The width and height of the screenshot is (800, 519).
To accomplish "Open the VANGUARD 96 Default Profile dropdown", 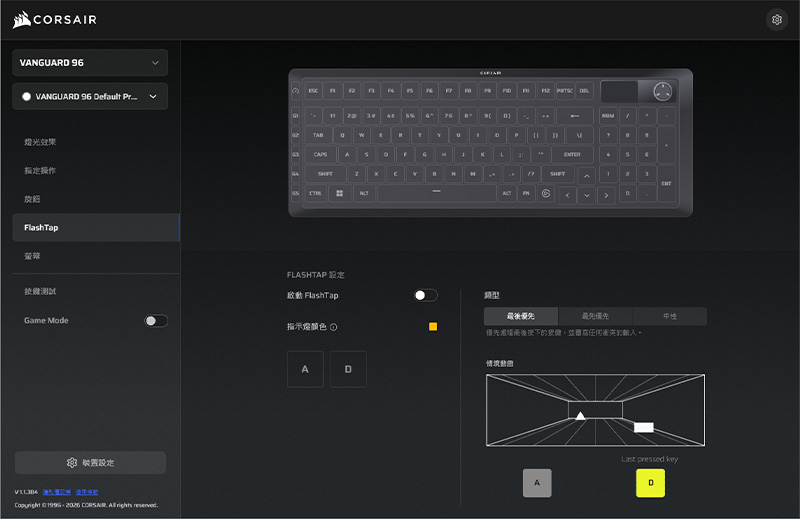I will click(90, 97).
